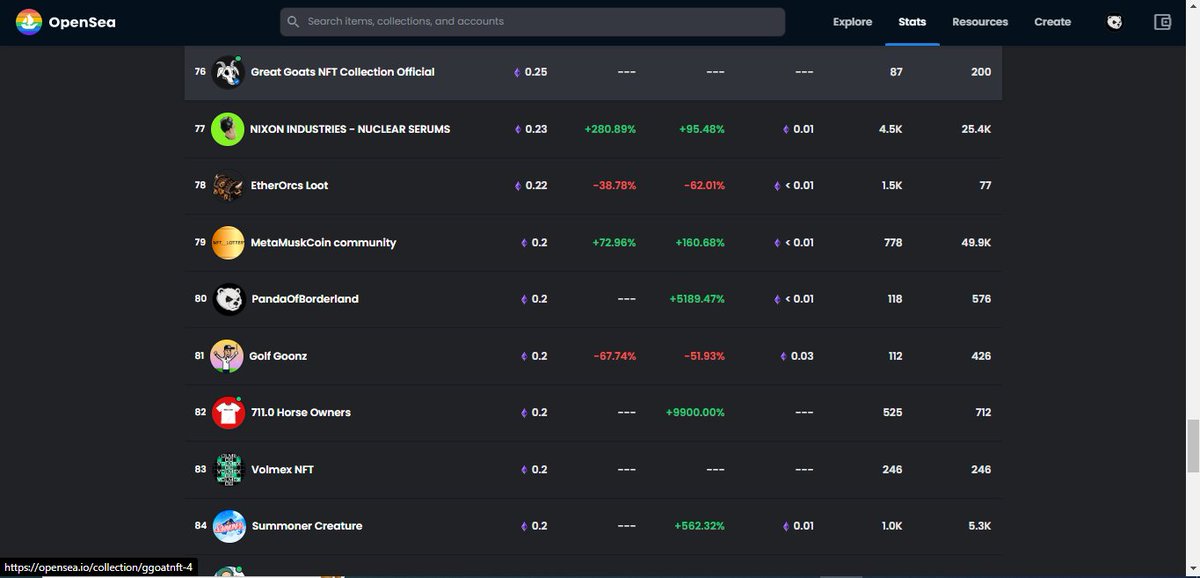The height and width of the screenshot is (578, 1200).
Task: Click 0.03 floor price for Golf Goonz
Action: [803, 356]
